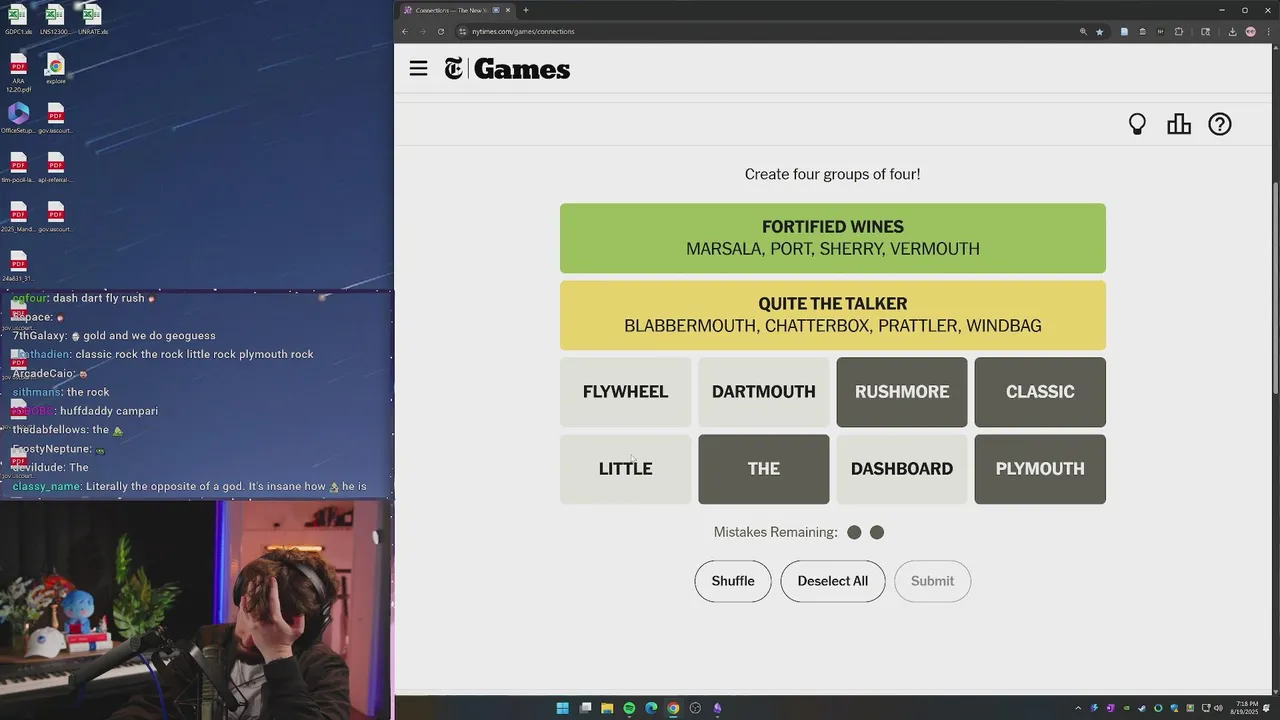Select apl-referral PDF on desktop

[55, 168]
